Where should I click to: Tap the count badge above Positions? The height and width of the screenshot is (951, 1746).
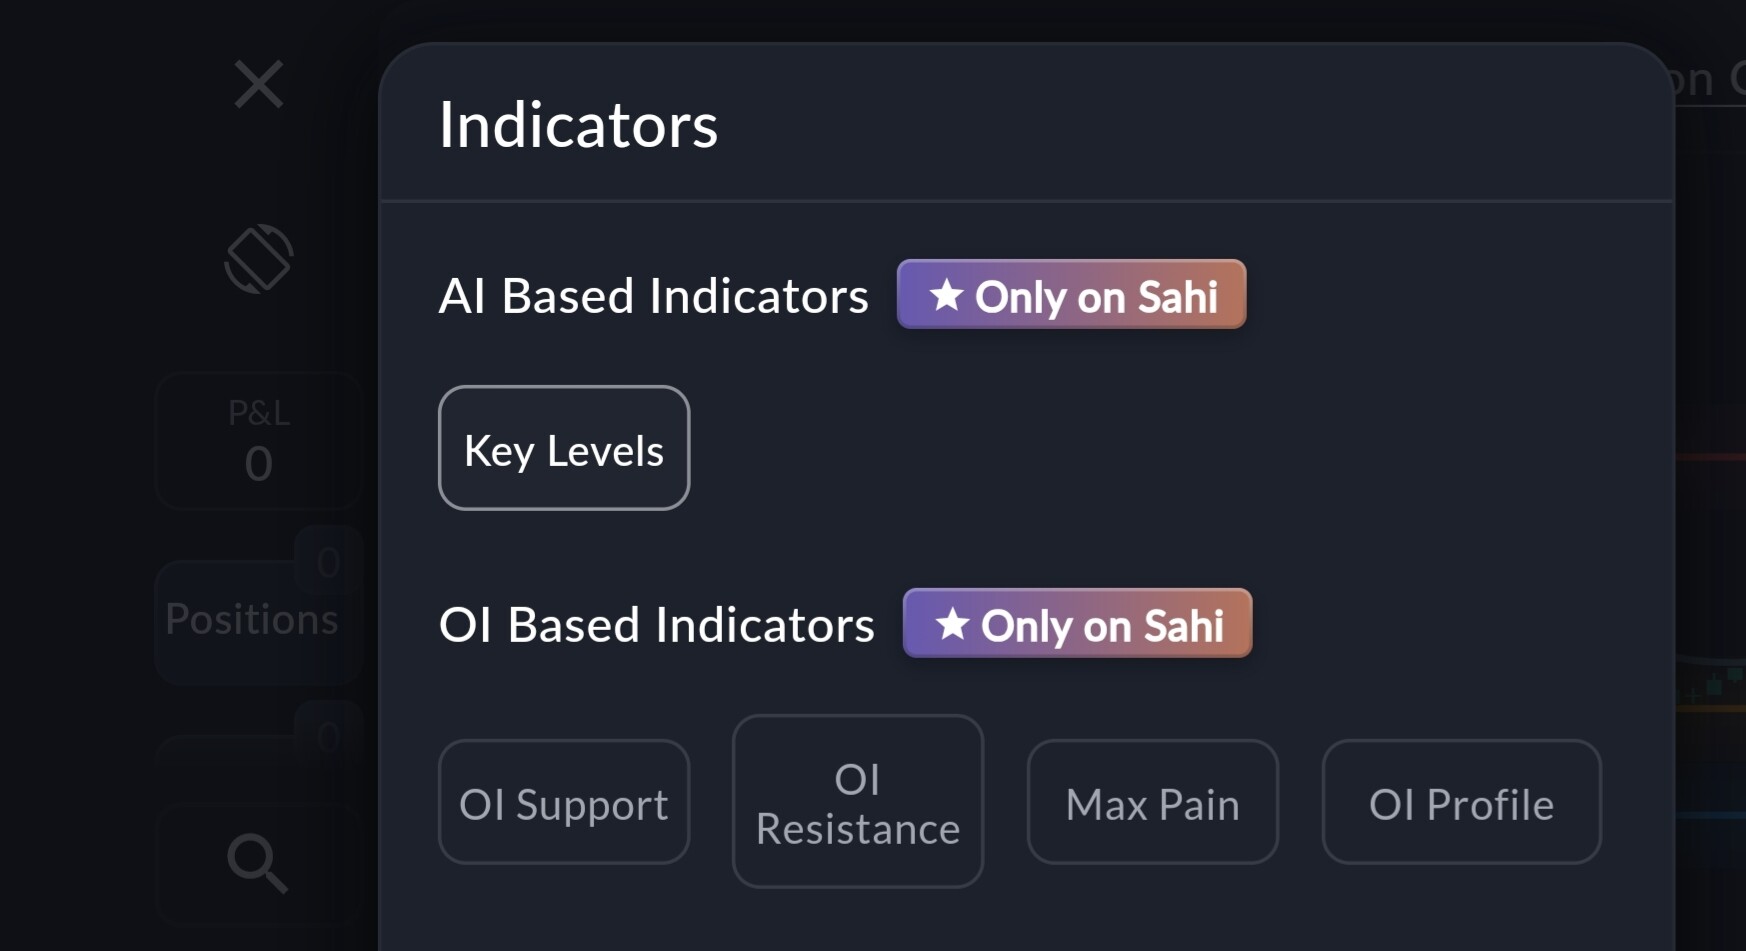328,563
